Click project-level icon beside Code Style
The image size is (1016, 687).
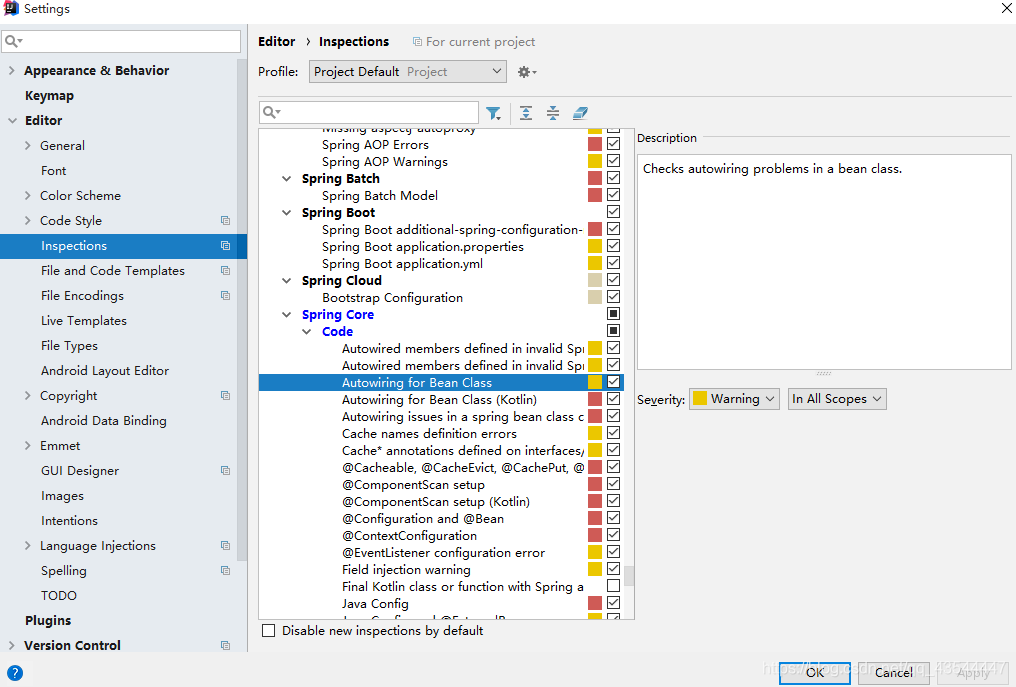[x=225, y=220]
